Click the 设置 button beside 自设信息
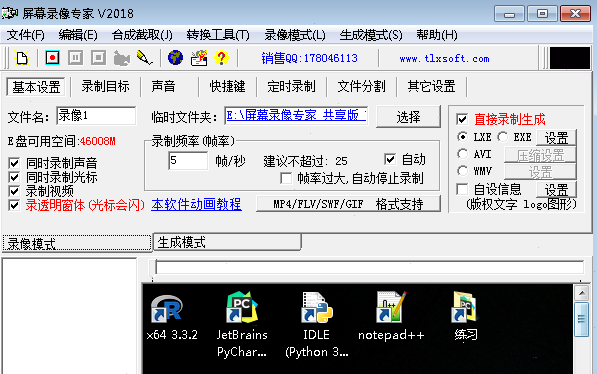The height and width of the screenshot is (374, 597). pyautogui.click(x=556, y=189)
